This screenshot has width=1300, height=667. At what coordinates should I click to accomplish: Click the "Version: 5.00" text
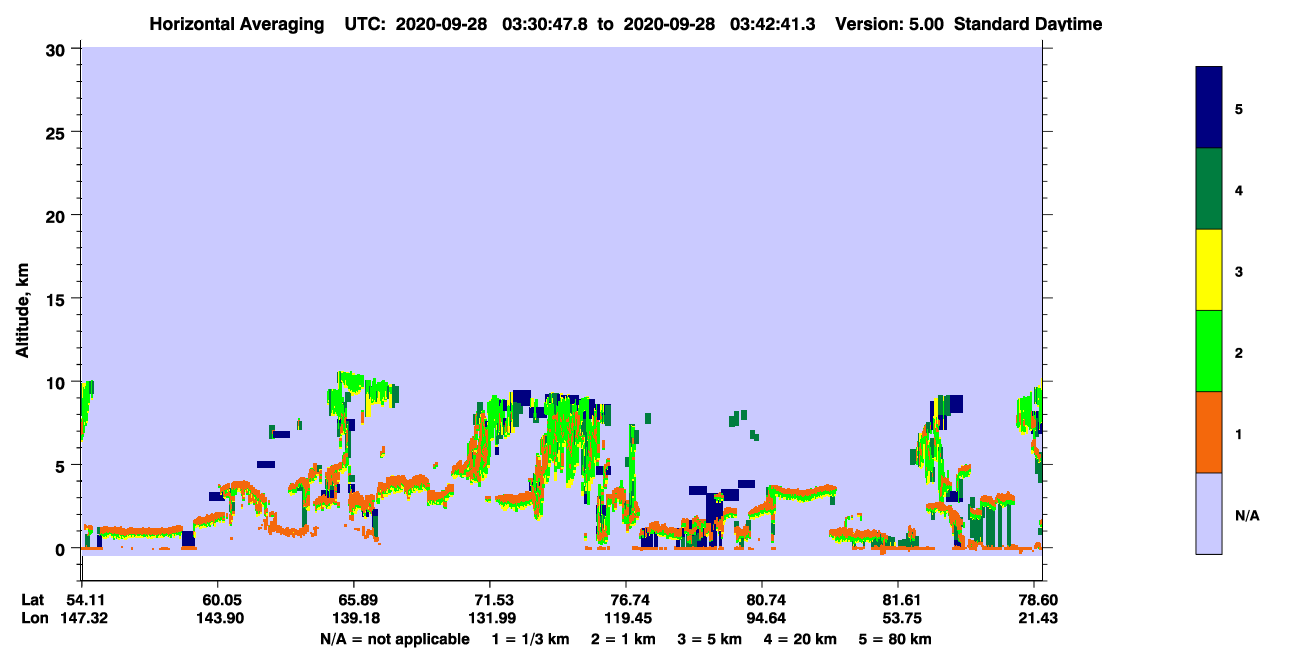click(x=890, y=24)
